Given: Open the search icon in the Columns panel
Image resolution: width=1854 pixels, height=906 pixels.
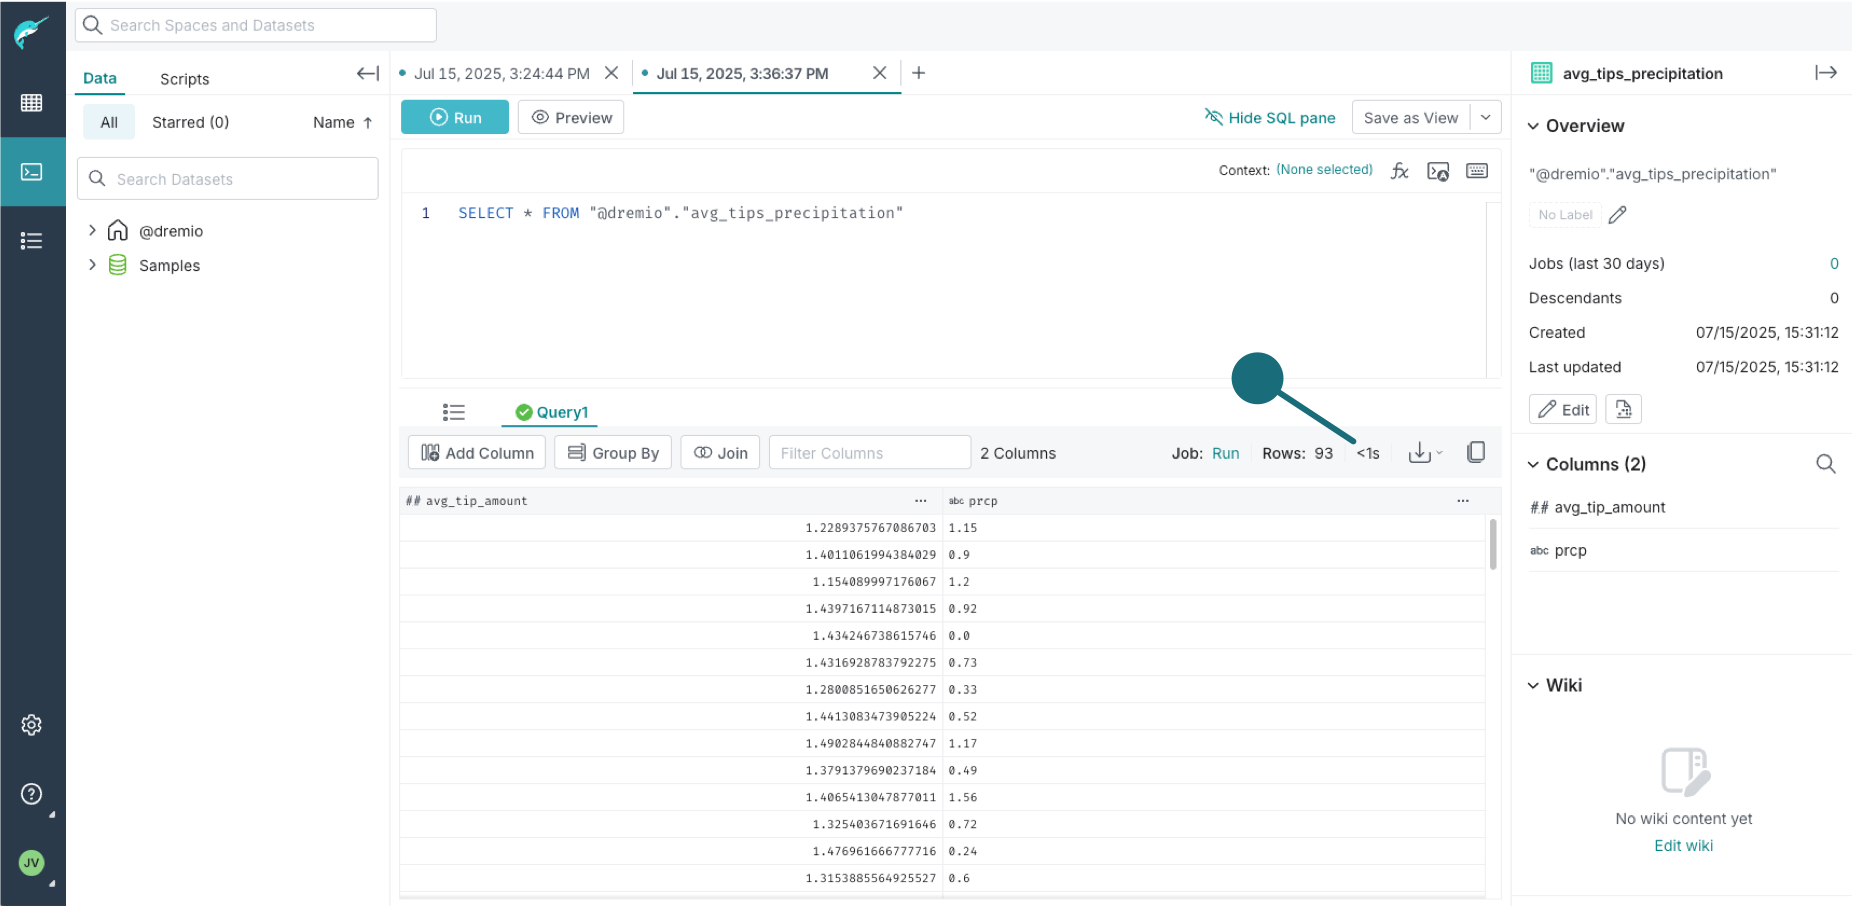Looking at the screenshot, I should coord(1826,463).
